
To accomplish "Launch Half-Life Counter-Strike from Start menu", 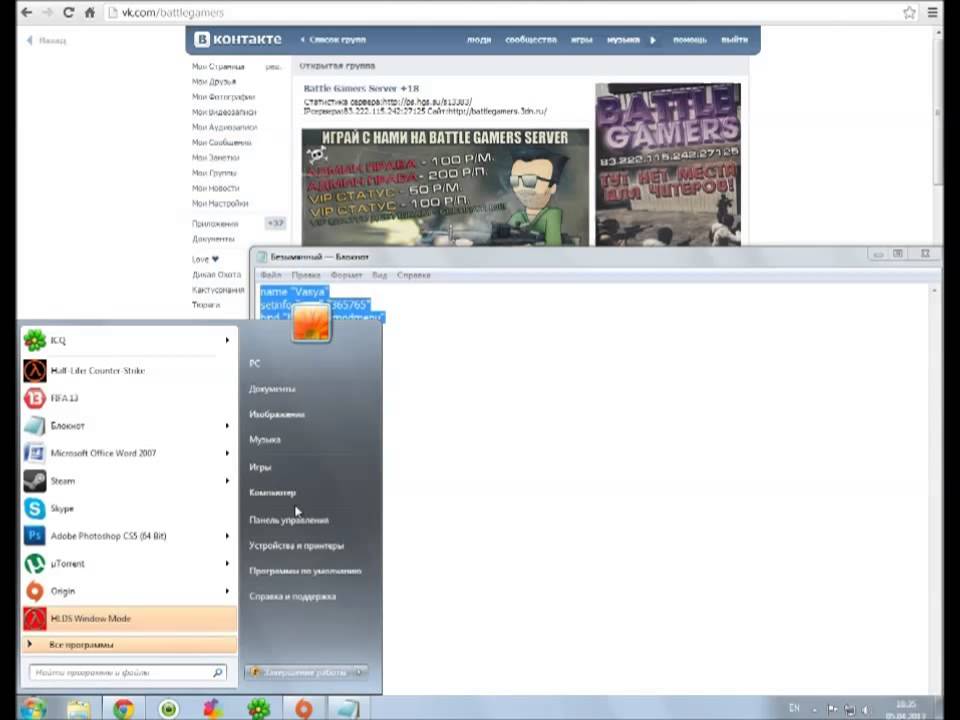I will point(129,370).
